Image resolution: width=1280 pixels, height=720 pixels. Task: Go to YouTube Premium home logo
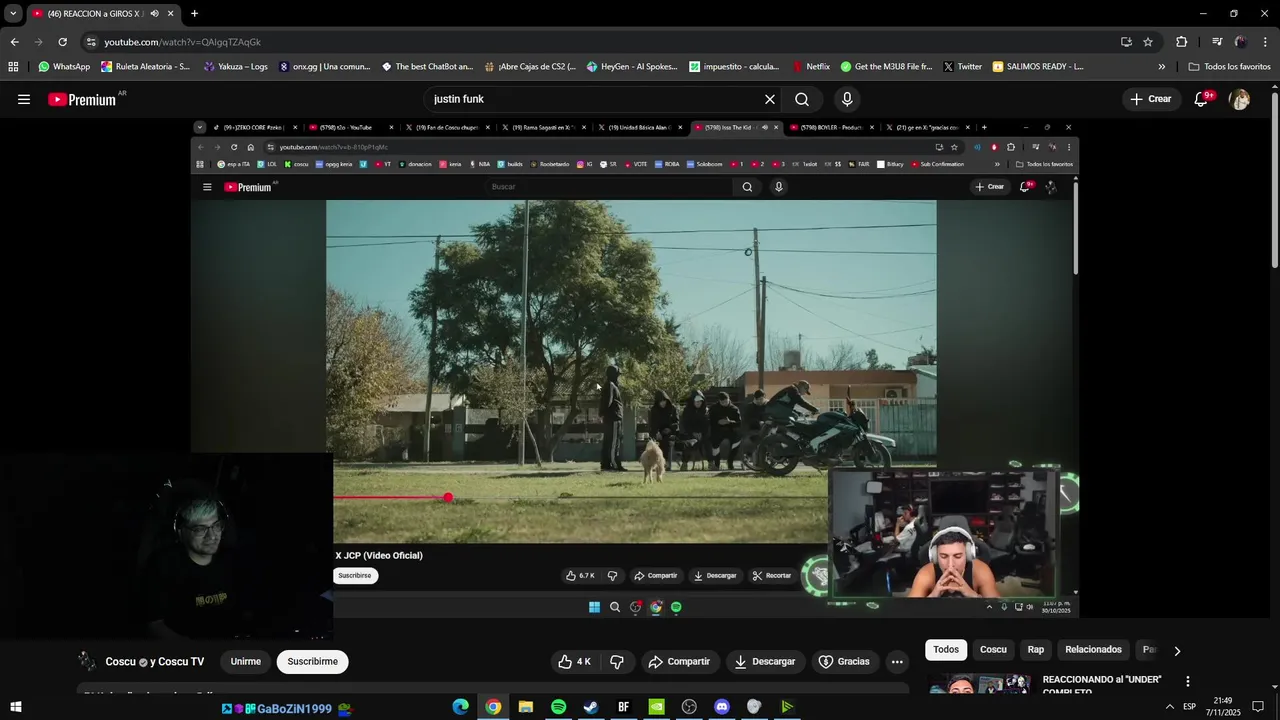coord(82,99)
